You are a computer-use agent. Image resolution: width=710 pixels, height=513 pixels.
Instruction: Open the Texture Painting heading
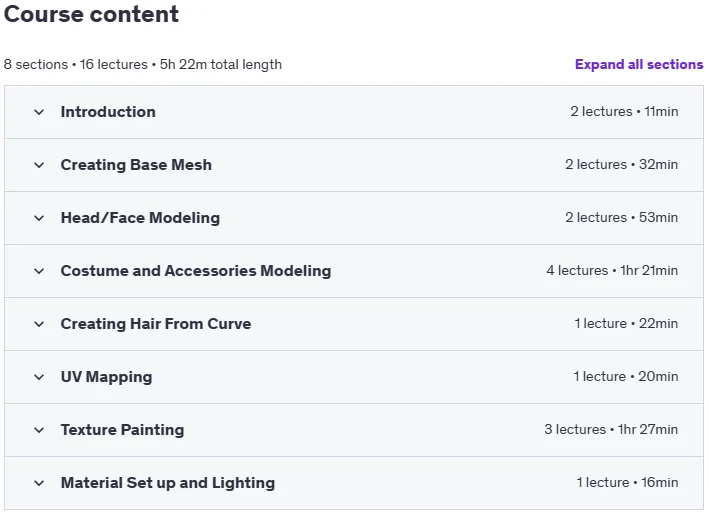(x=122, y=430)
